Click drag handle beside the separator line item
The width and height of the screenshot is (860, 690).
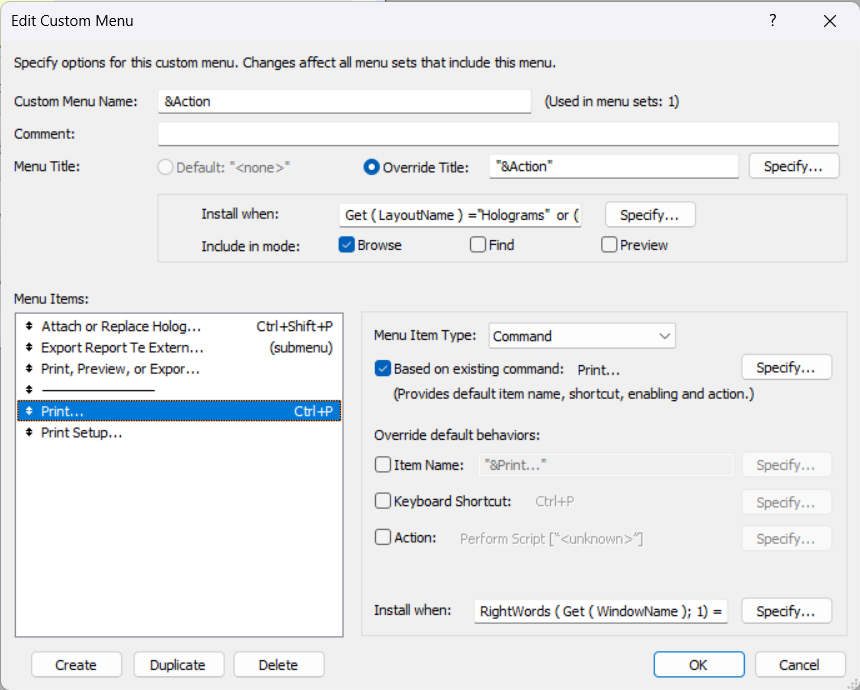coord(30,390)
